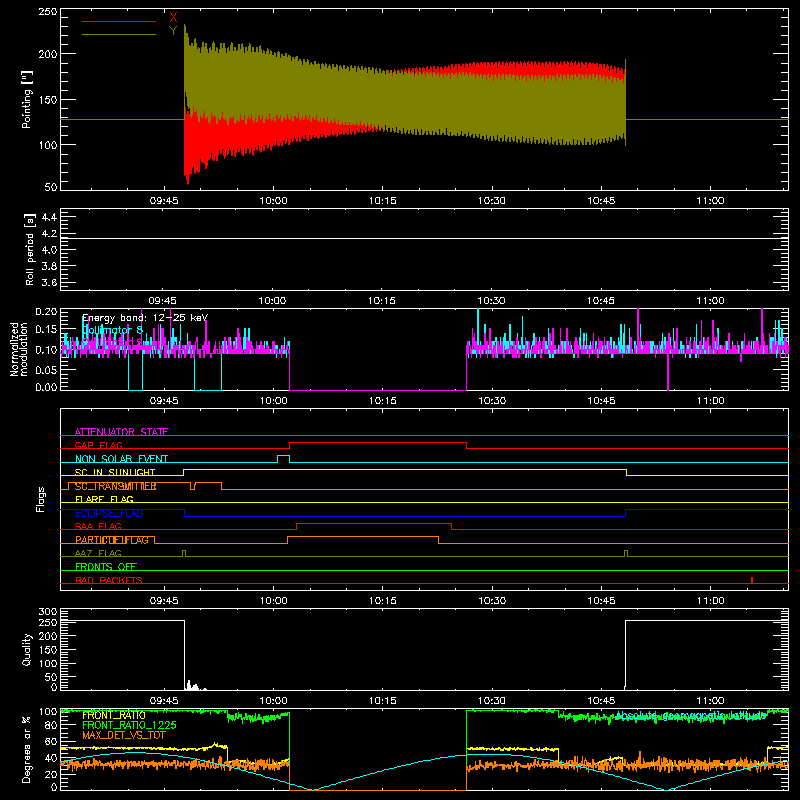The width and height of the screenshot is (800, 800).
Task: Click the GAP_FLAG label
Action: [x=98, y=445]
